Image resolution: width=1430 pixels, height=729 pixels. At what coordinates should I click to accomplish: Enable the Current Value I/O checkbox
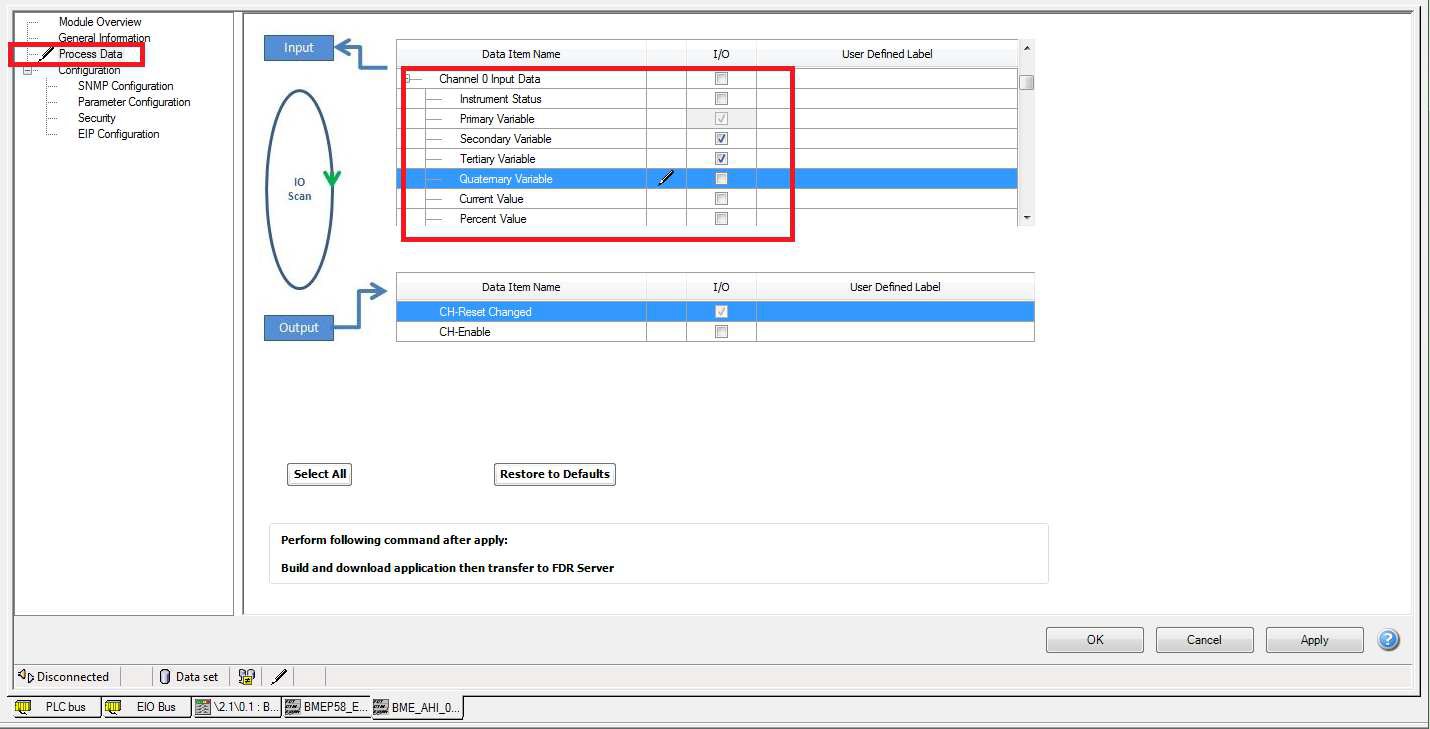point(721,199)
